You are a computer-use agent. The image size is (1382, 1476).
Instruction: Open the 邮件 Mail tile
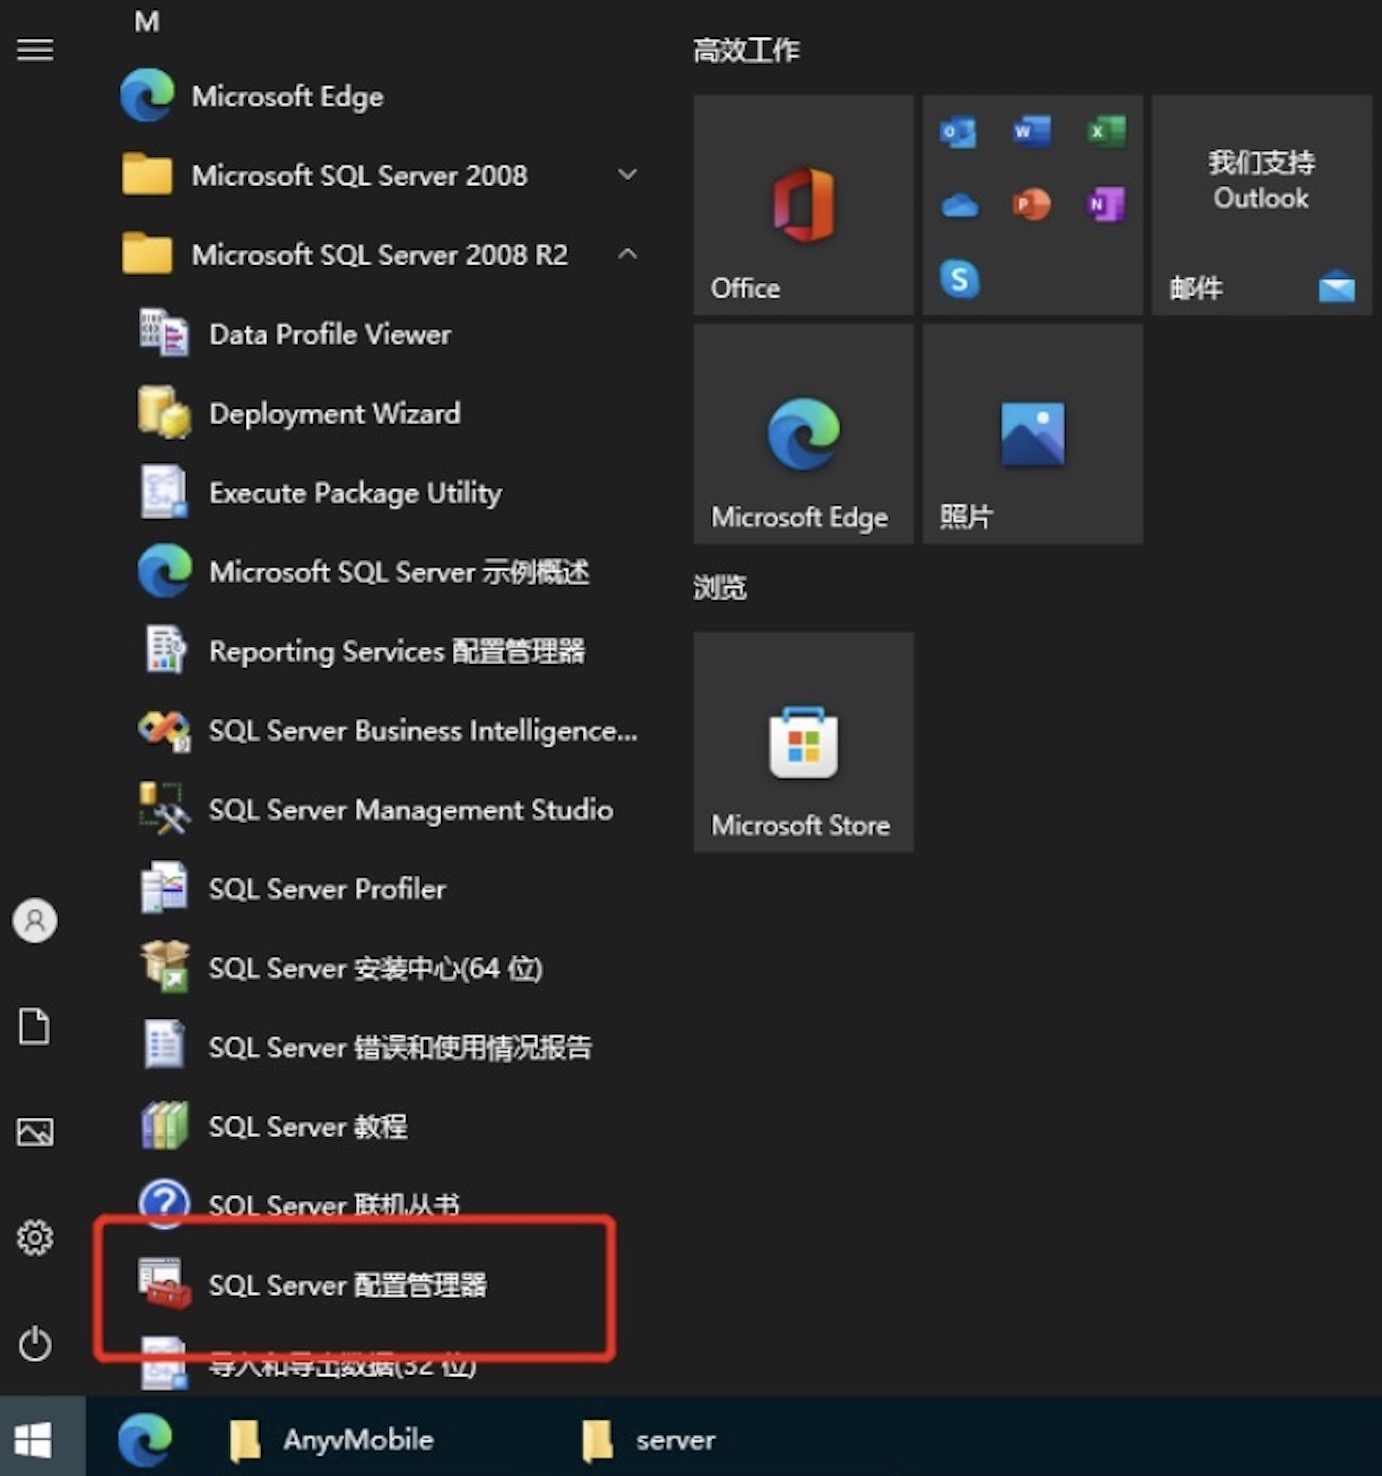click(1261, 205)
